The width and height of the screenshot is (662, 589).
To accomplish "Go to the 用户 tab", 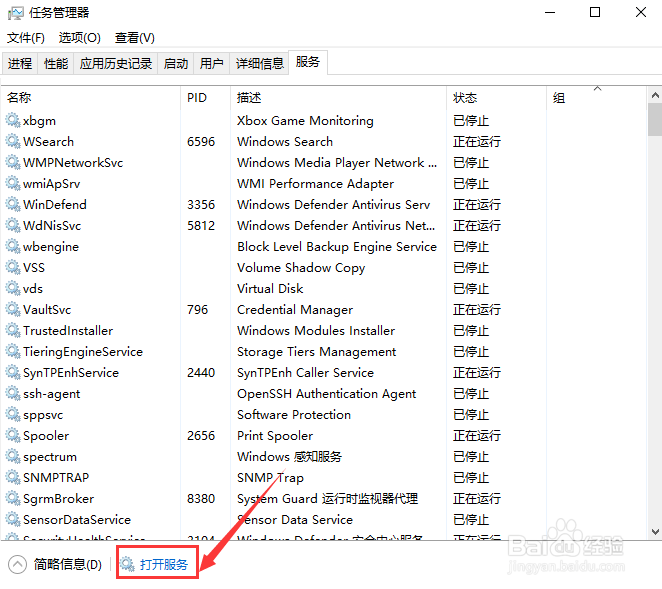I will (x=212, y=64).
